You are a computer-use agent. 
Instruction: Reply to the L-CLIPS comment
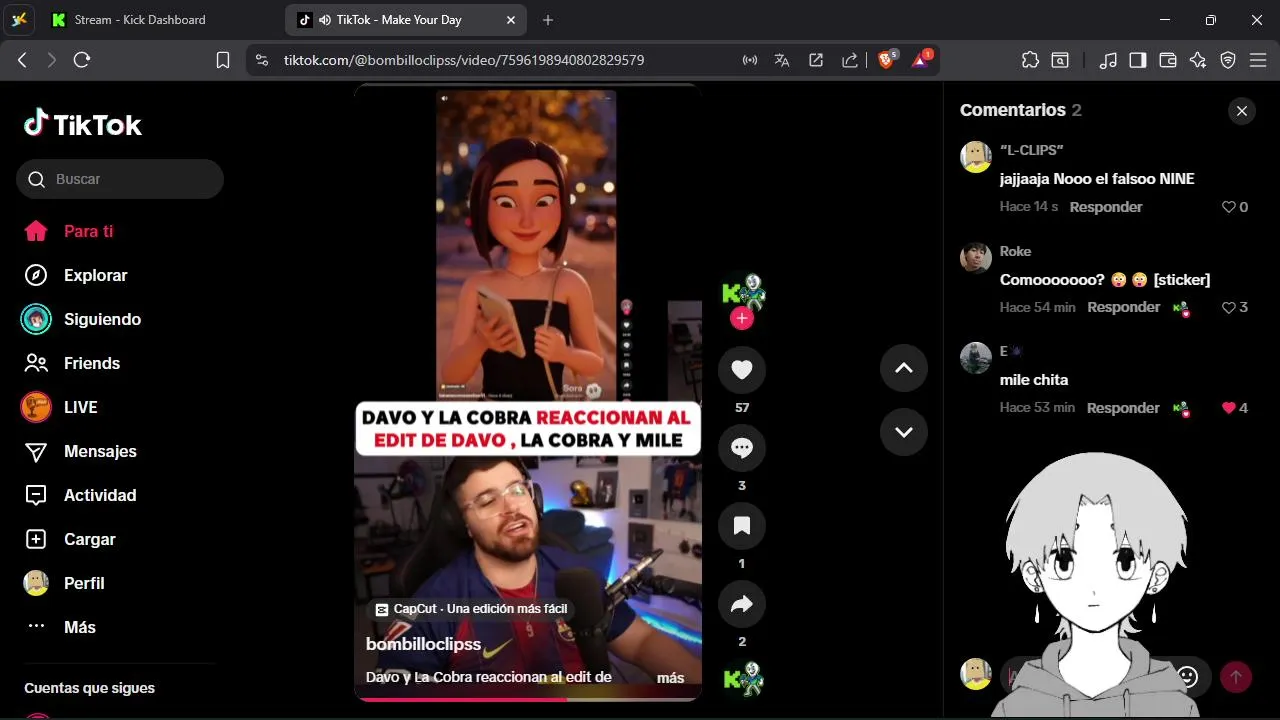point(1106,207)
